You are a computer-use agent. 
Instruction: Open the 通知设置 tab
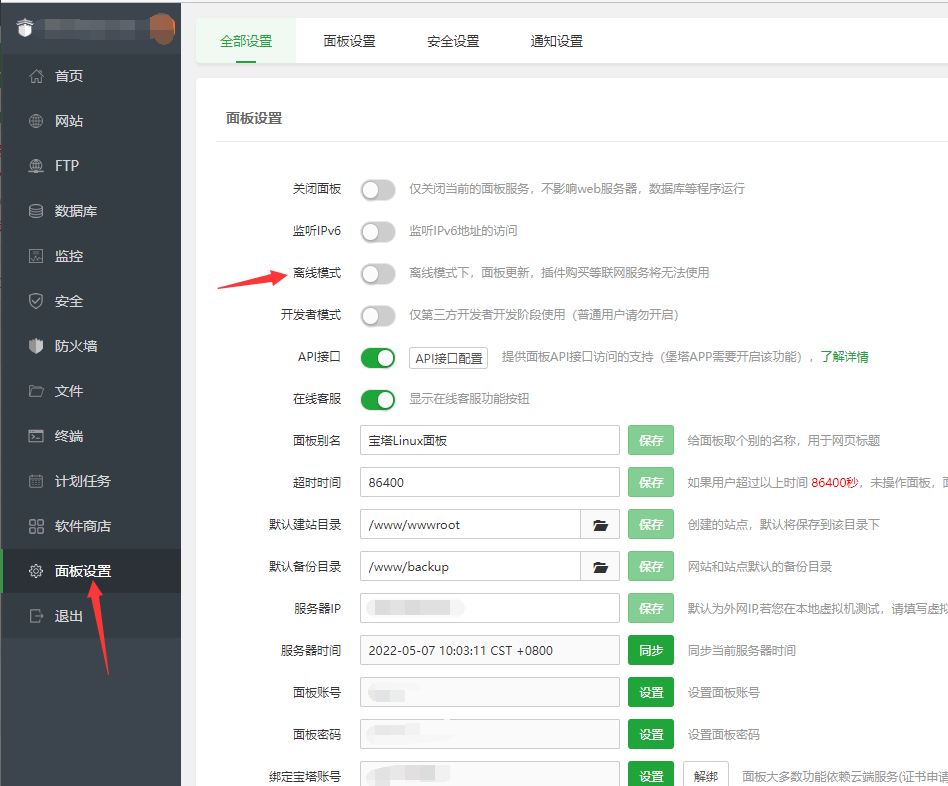[x=556, y=40]
